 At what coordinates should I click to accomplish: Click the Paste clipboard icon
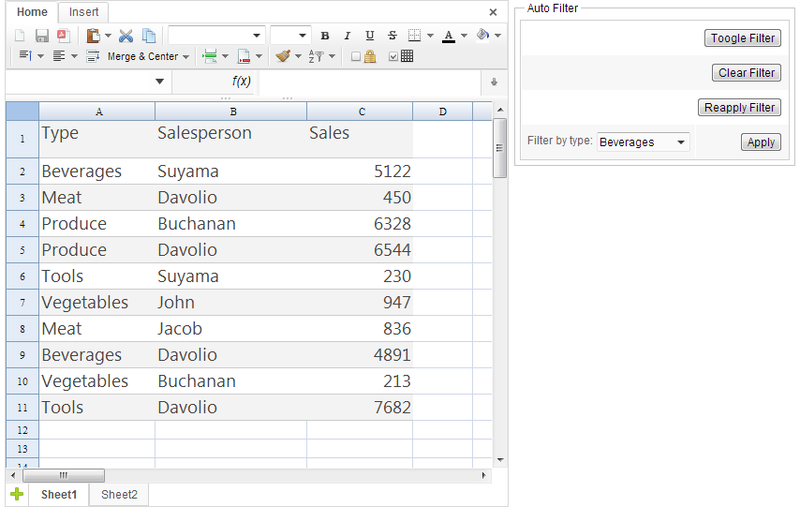tap(93, 35)
